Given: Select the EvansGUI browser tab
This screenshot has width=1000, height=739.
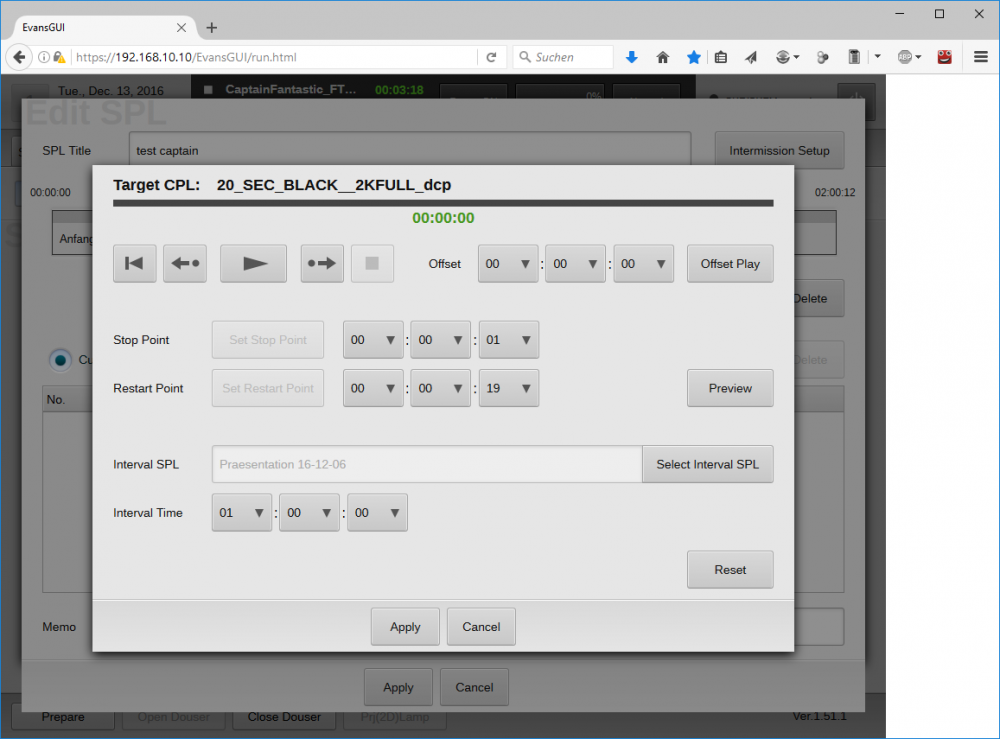Looking at the screenshot, I should pos(95,27).
